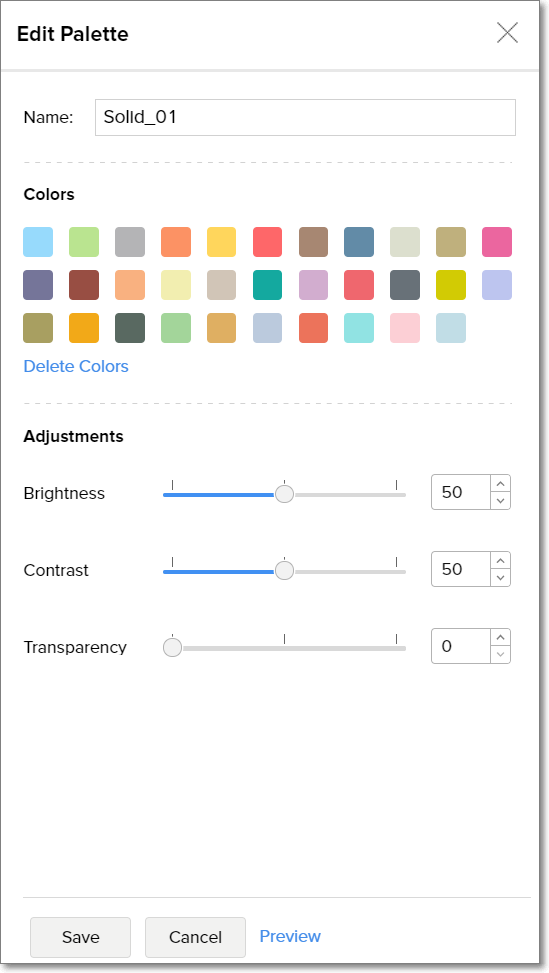Click the Contrast slider handle

click(x=285, y=571)
